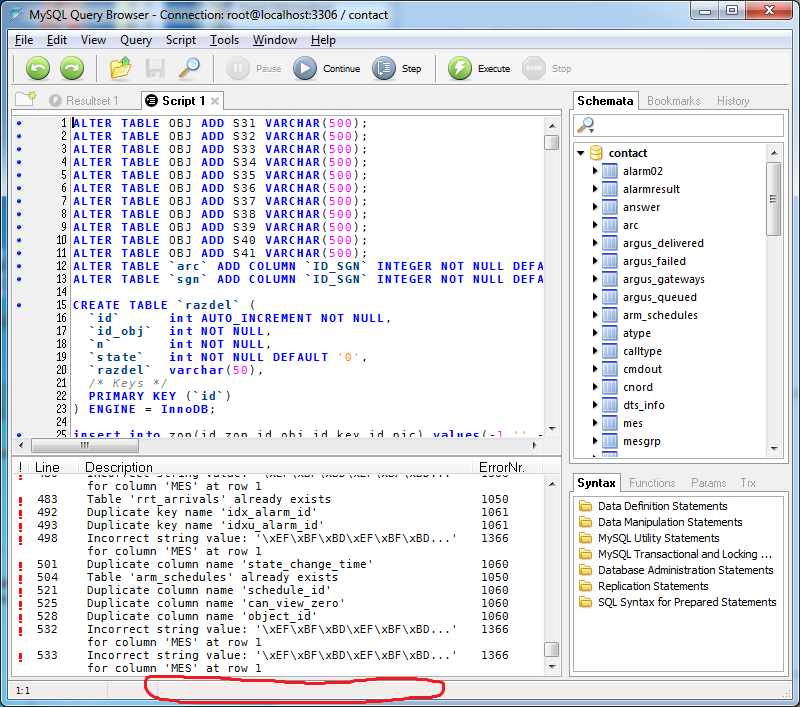The image size is (801, 707).
Task: Click the error list scrollbar thumb
Action: [x=551, y=649]
